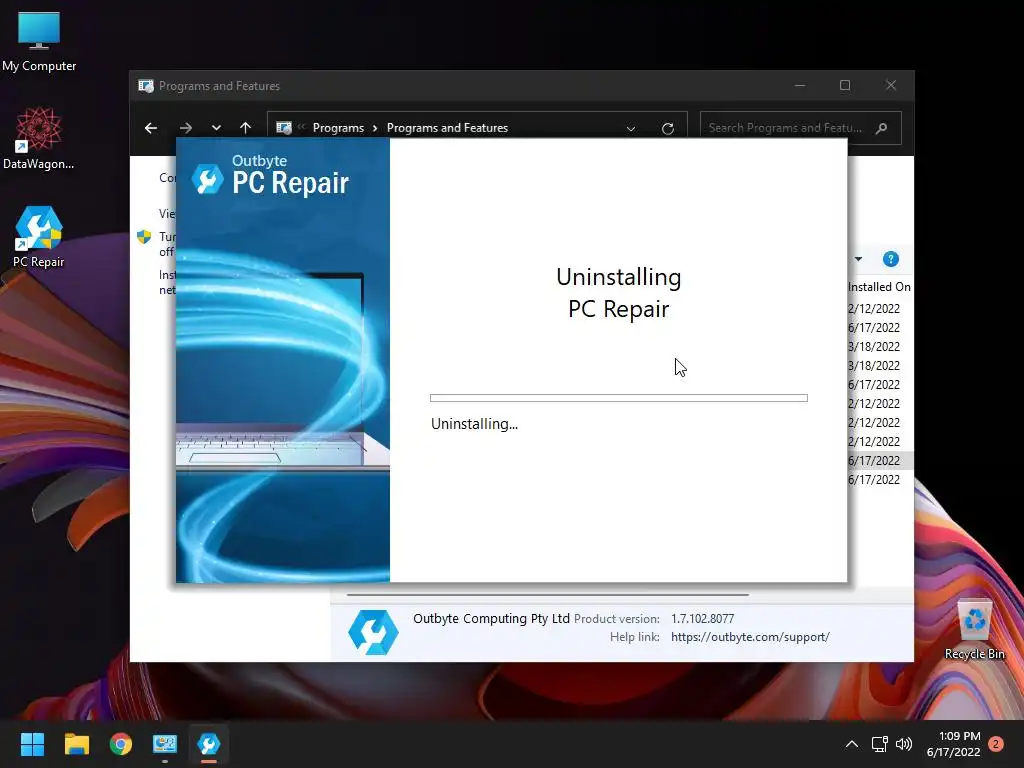This screenshot has width=1024, height=768.
Task: Open the Recycle Bin on desktop
Action: tap(974, 629)
